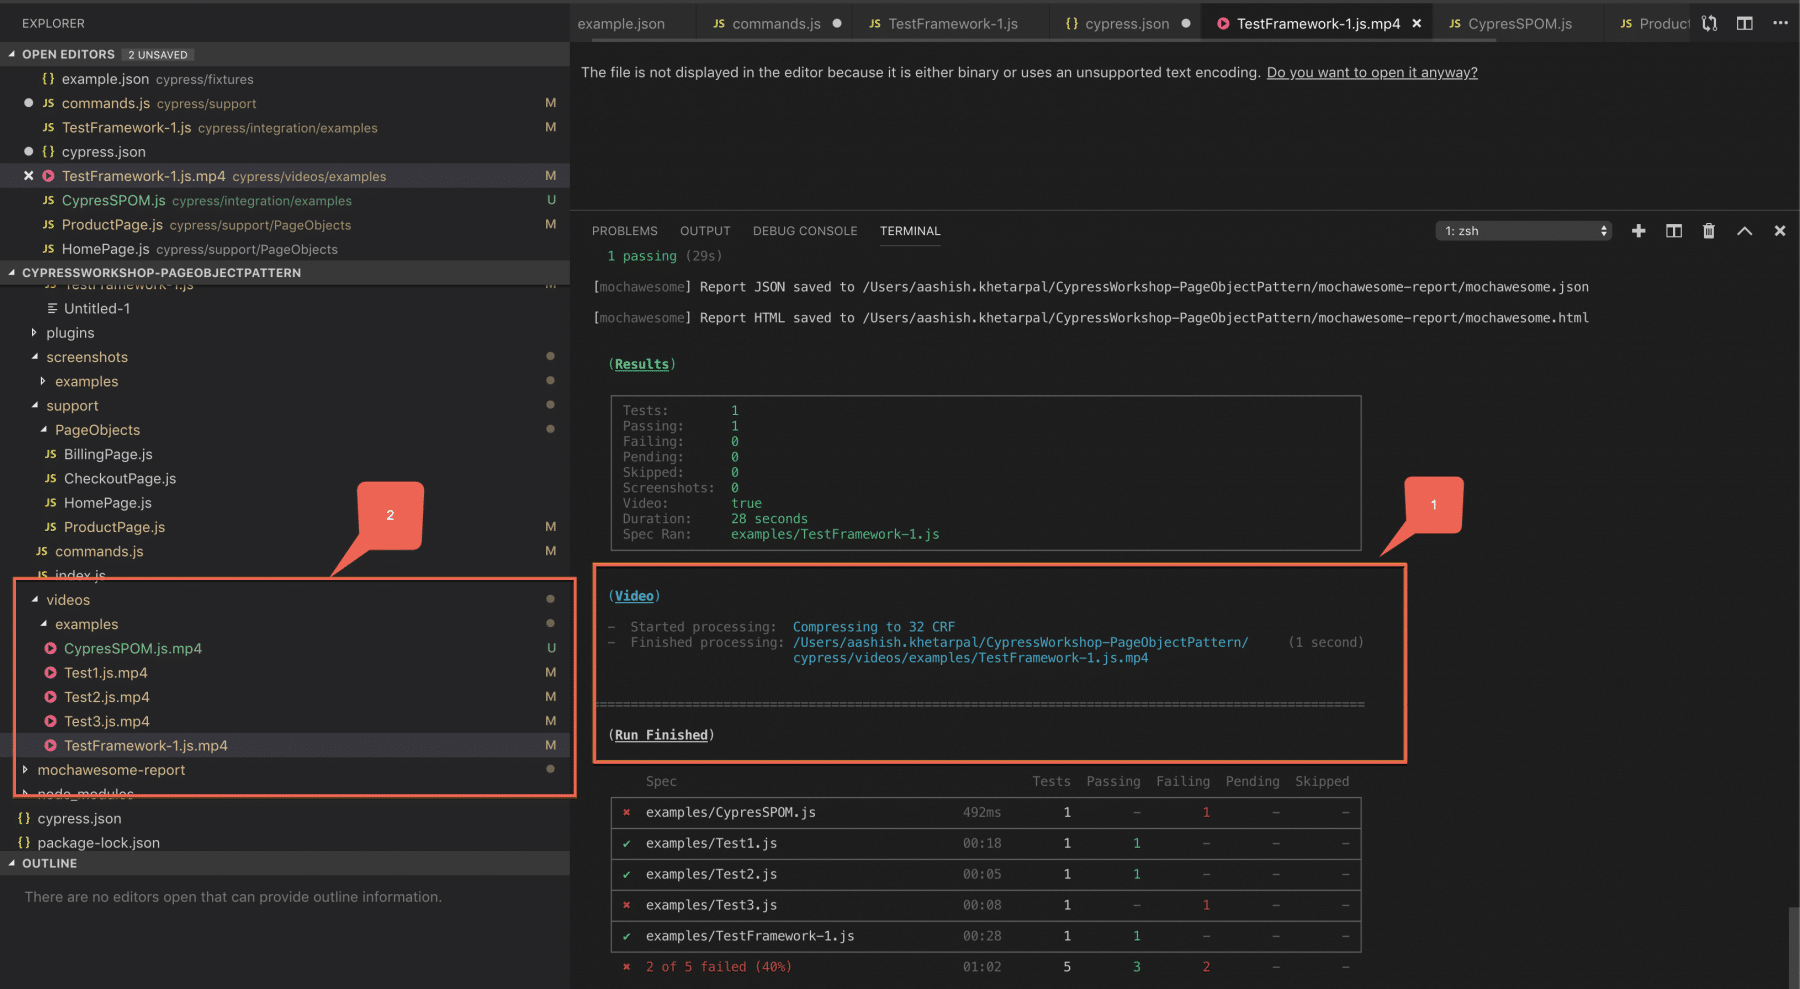This screenshot has width=1800, height=989.
Task: Open the compare changes icon in editor toolbar
Action: (1710, 23)
